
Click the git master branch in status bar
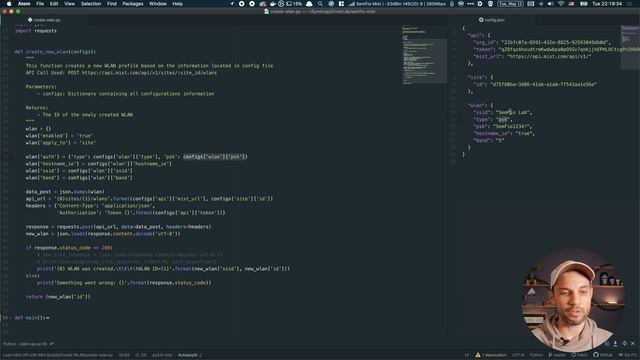point(557,355)
